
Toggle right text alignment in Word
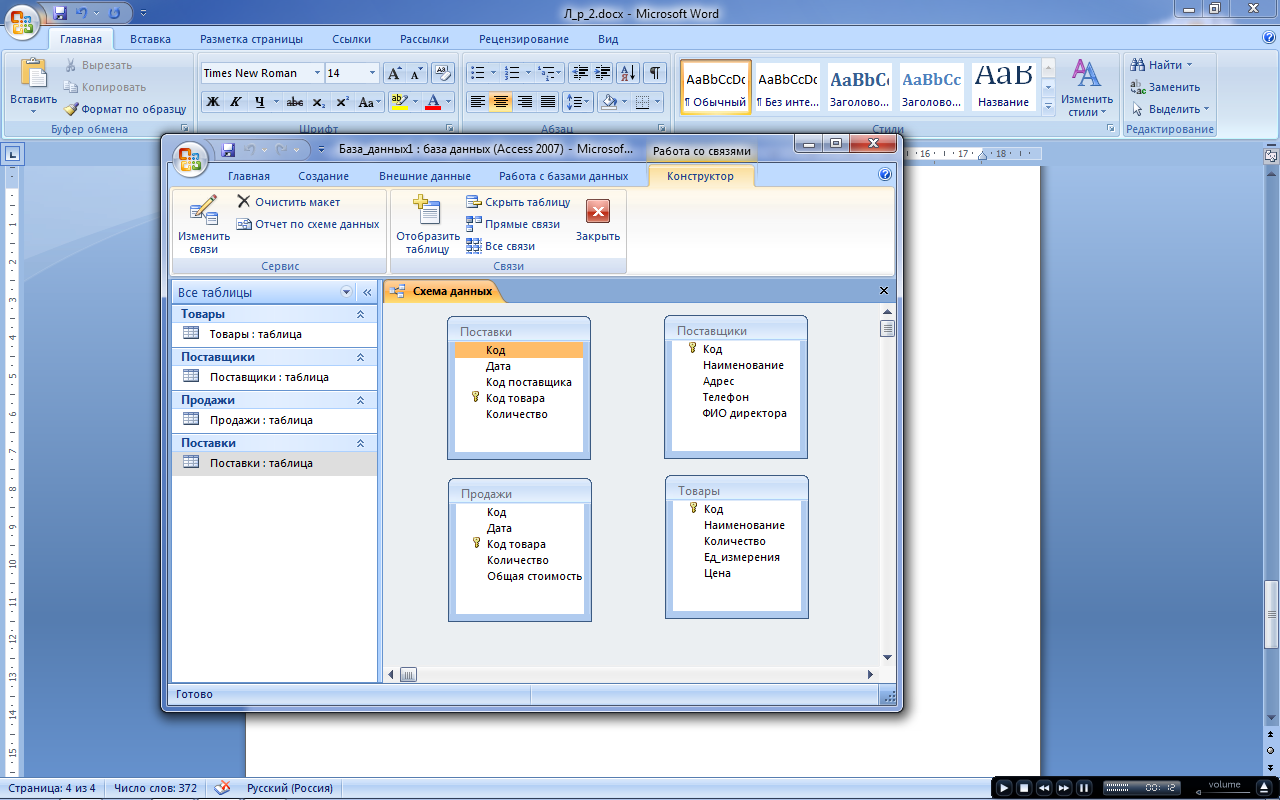(x=524, y=102)
